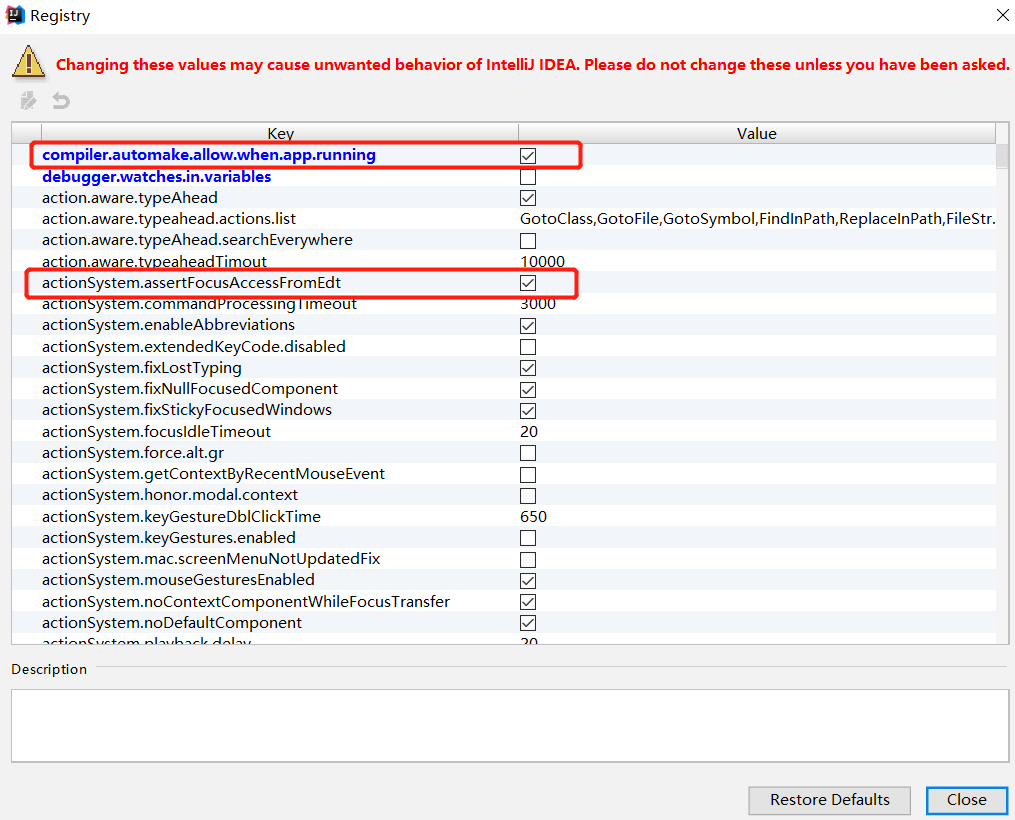Uncheck actionSystem.mouseGesturesEnabled checkbox
Screen dimensions: 1015x820
click(528, 581)
